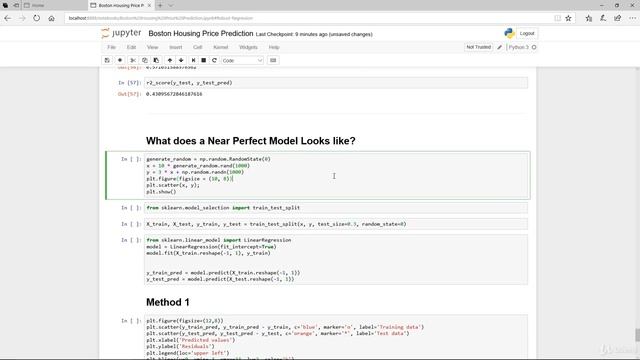Click the train_test_split import cell

(336, 208)
